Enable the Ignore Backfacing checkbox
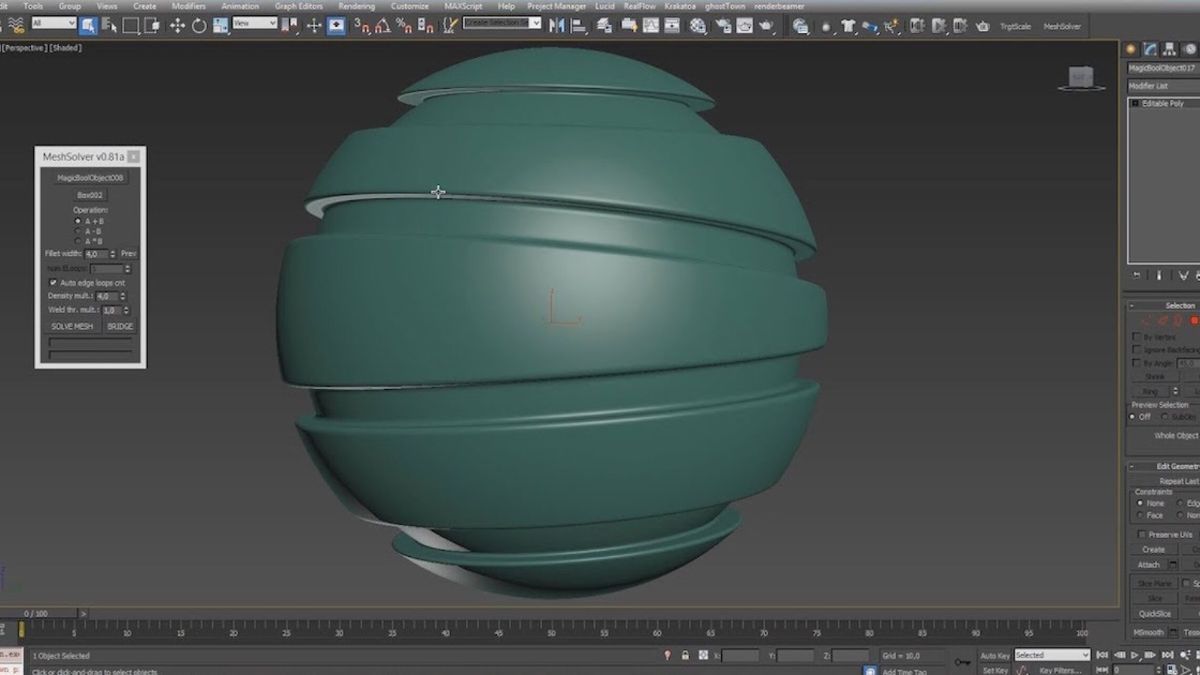 pyautogui.click(x=1136, y=350)
